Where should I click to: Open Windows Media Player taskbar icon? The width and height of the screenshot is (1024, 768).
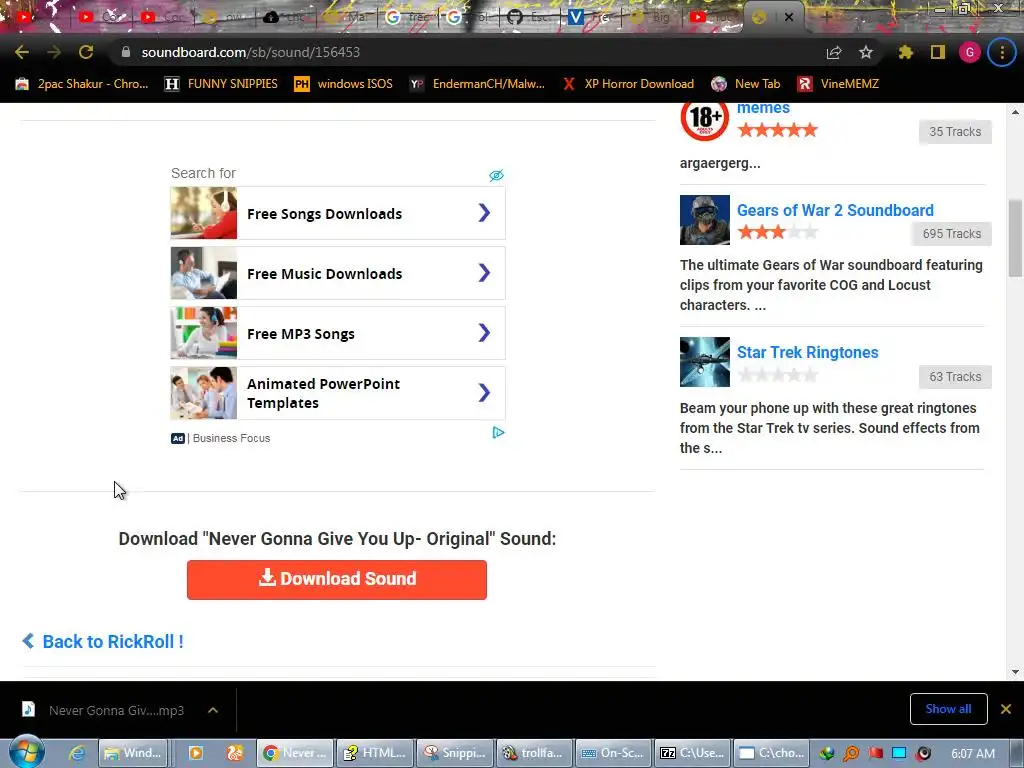point(195,753)
